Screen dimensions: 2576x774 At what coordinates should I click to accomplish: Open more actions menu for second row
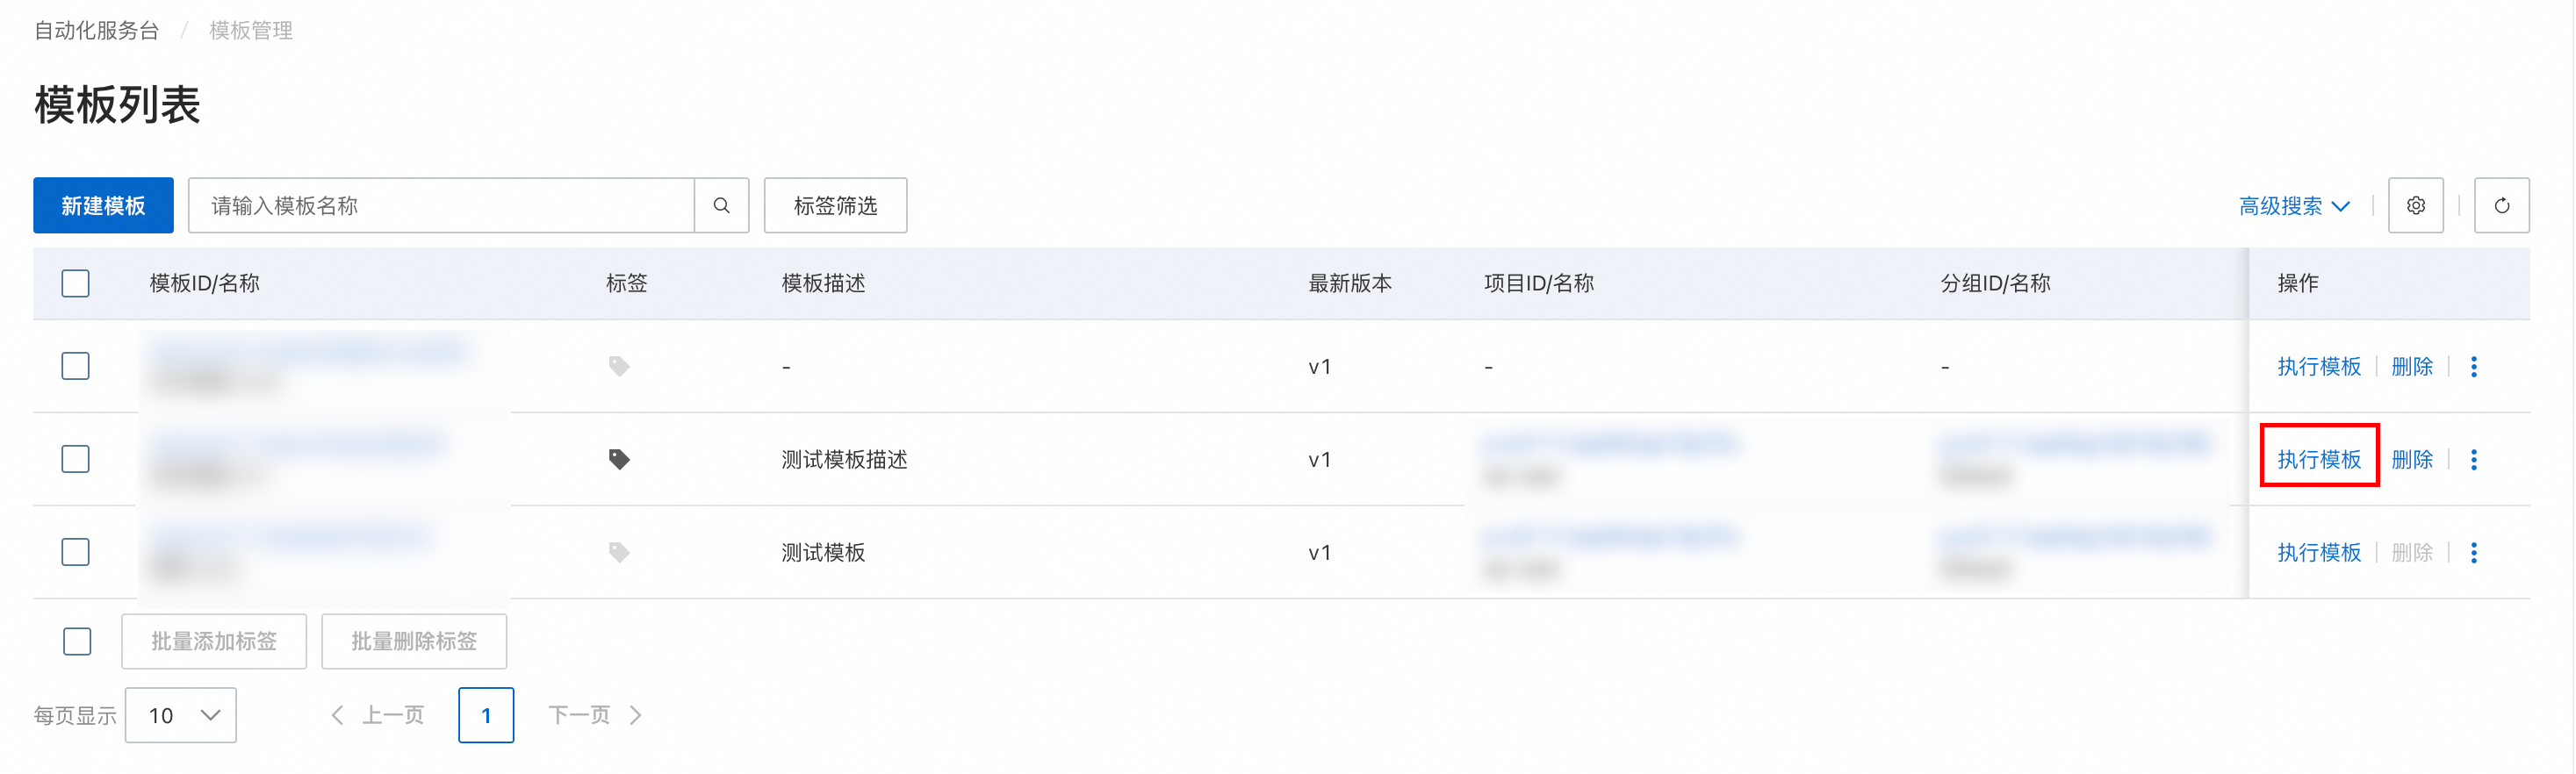[2474, 460]
